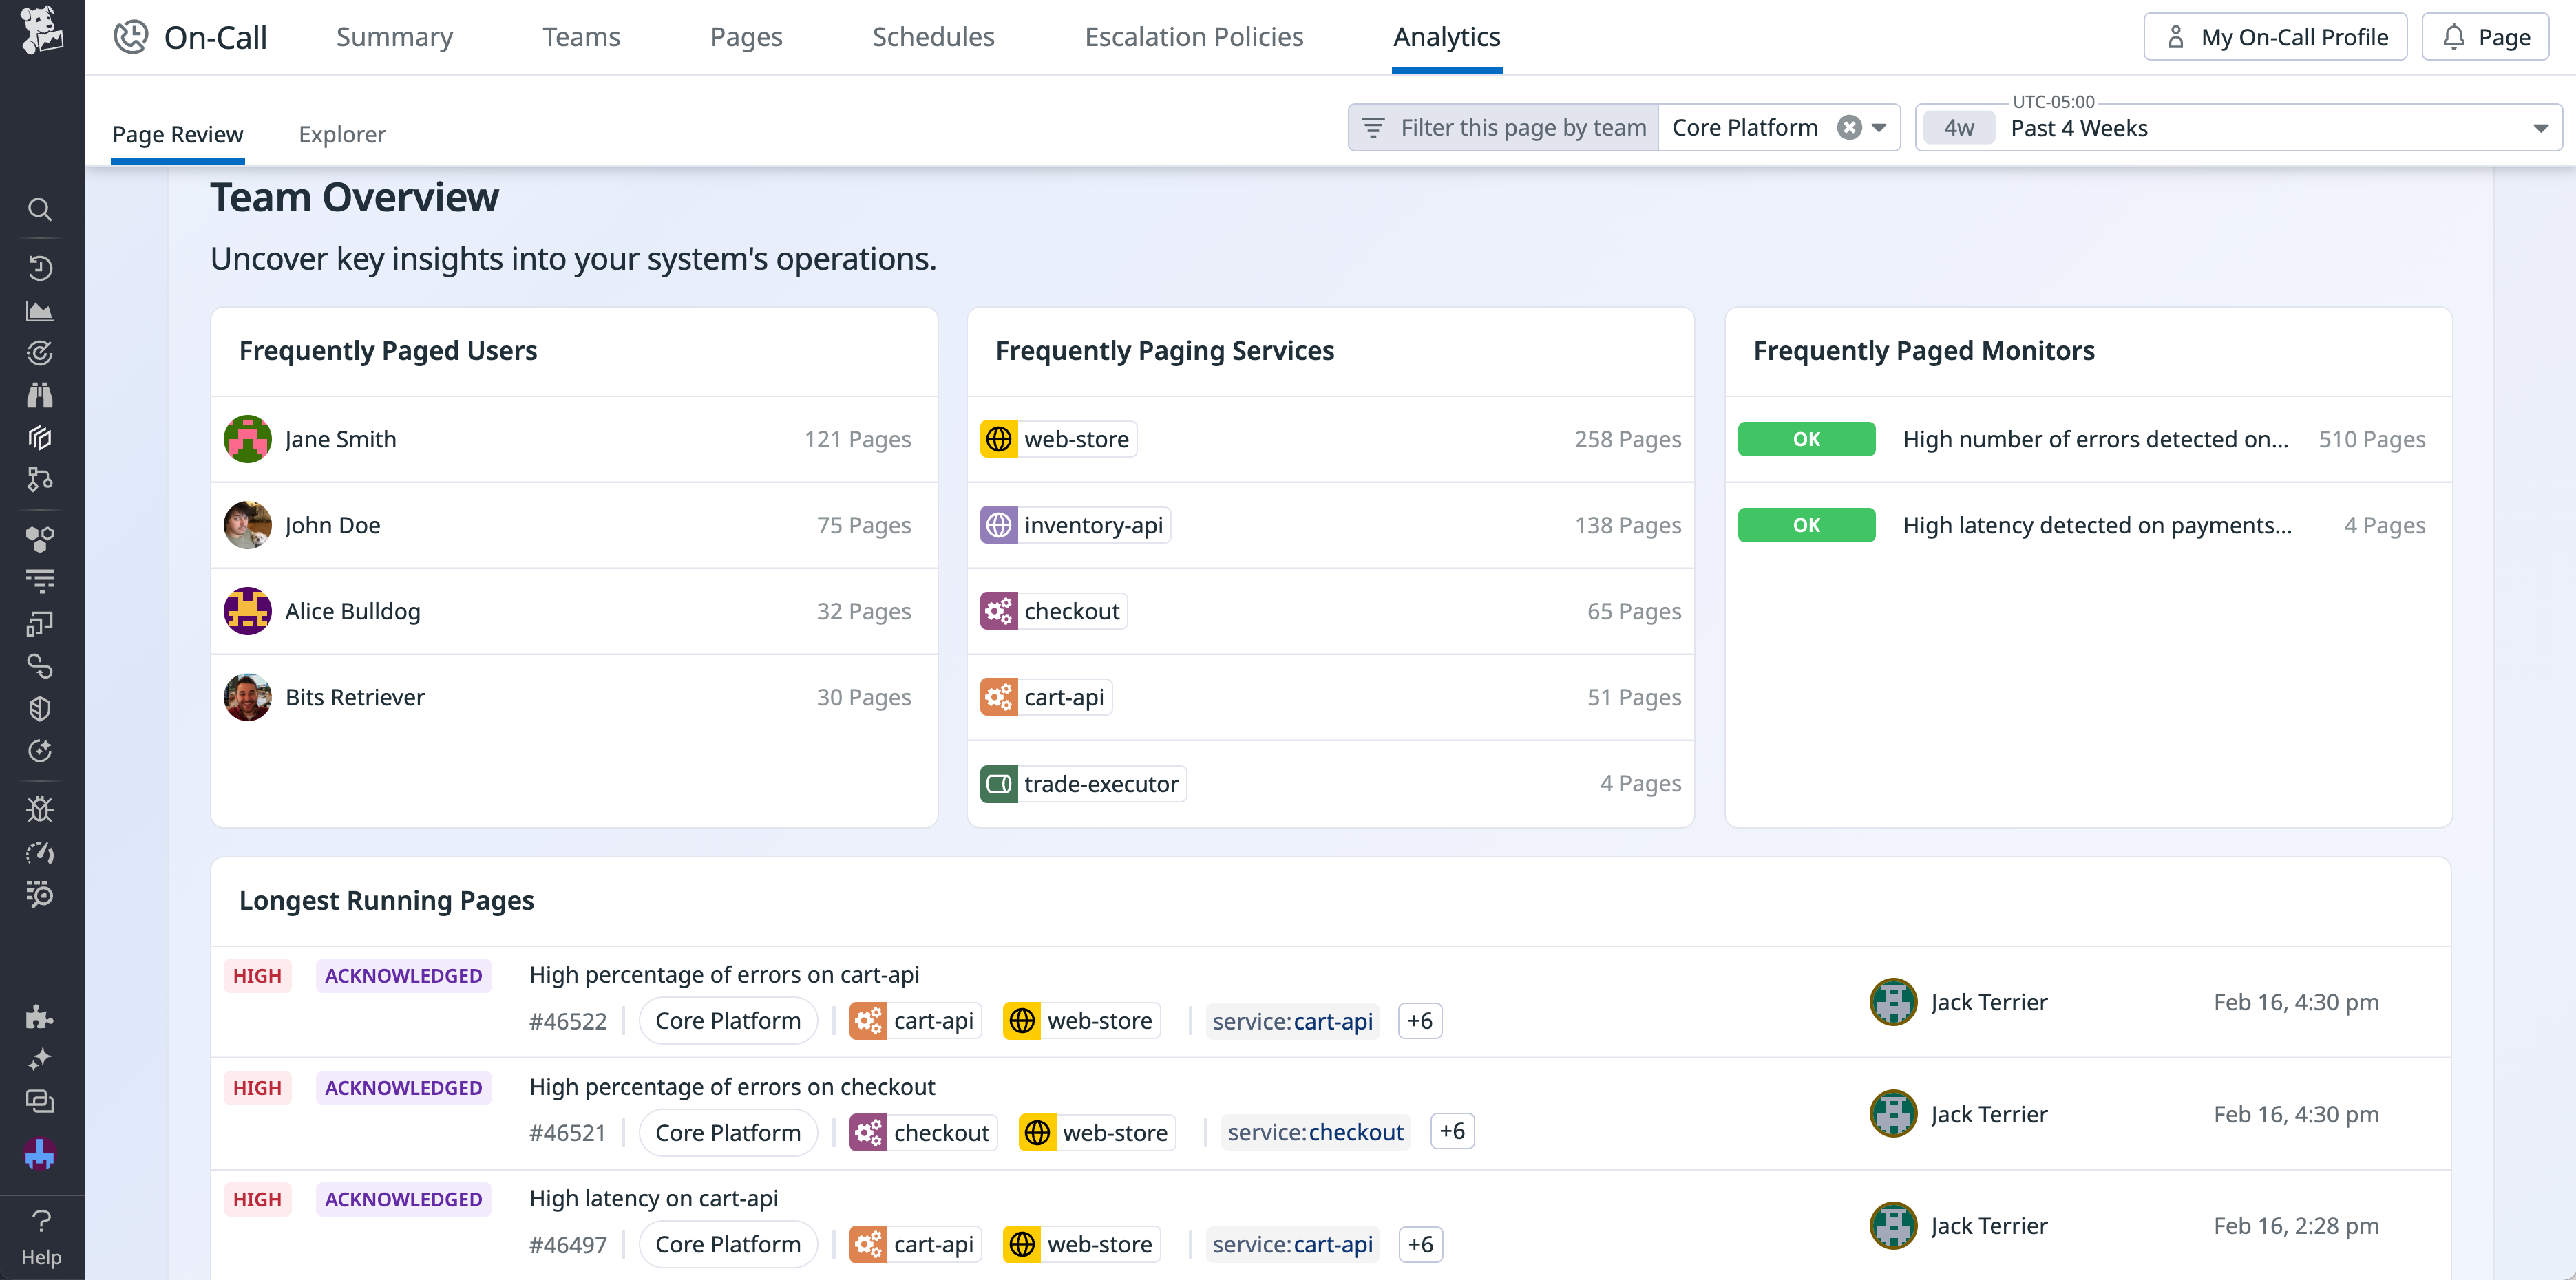Expand the +6 hidden tags on page #46522
2576x1280 pixels.
(x=1419, y=1021)
